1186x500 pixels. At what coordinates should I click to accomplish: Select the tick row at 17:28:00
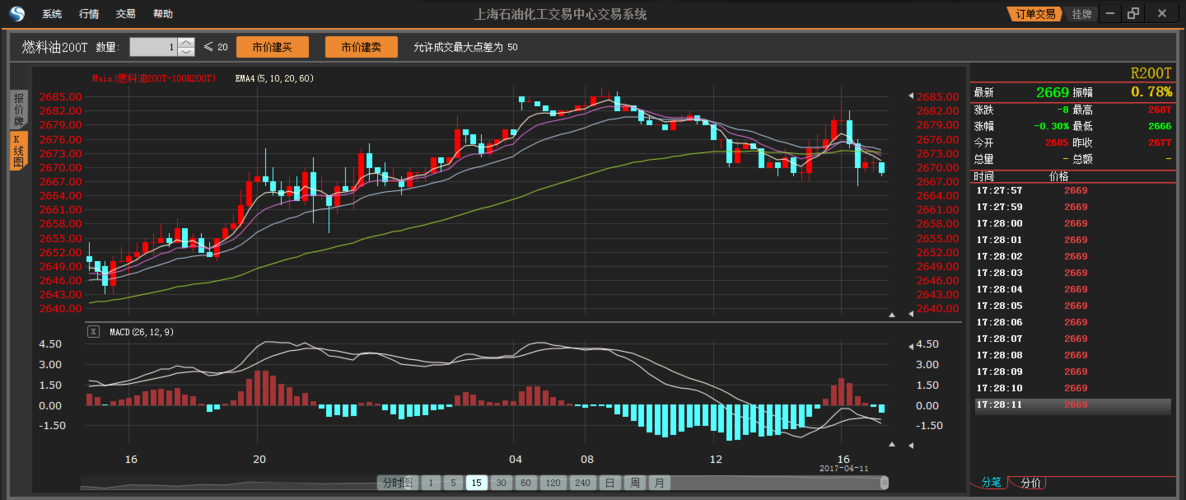[x=1073, y=224]
